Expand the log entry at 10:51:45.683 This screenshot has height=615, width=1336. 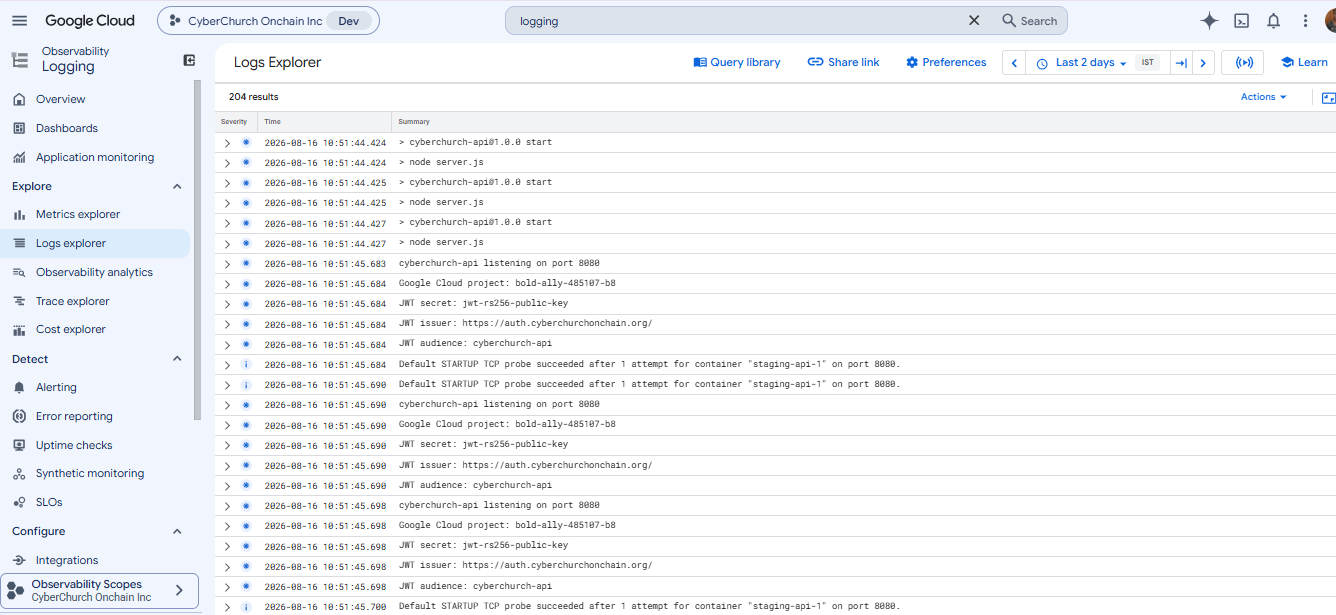pos(227,264)
